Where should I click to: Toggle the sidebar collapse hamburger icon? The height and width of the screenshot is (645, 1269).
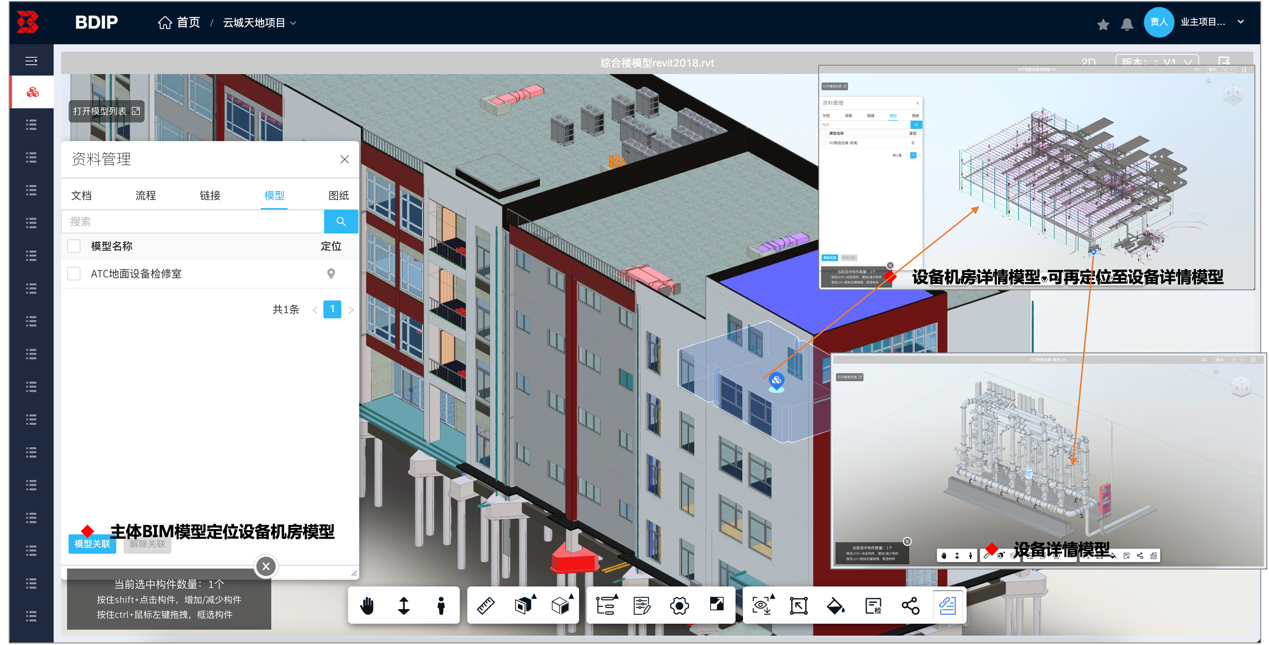31,61
